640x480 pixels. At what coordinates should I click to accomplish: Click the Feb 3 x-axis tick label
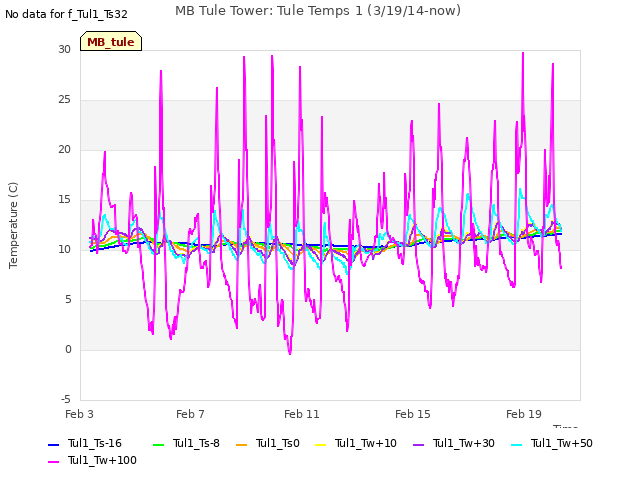click(79, 414)
